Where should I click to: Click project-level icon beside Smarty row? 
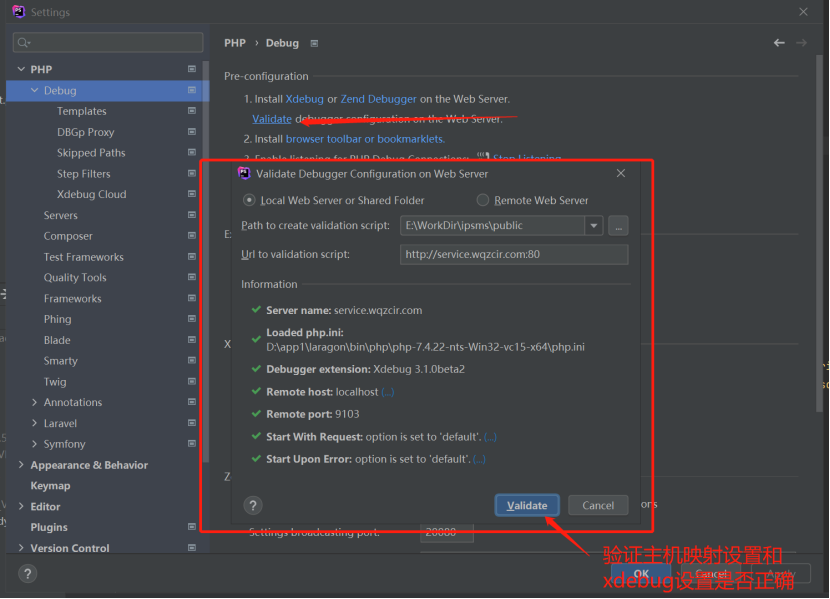192,360
